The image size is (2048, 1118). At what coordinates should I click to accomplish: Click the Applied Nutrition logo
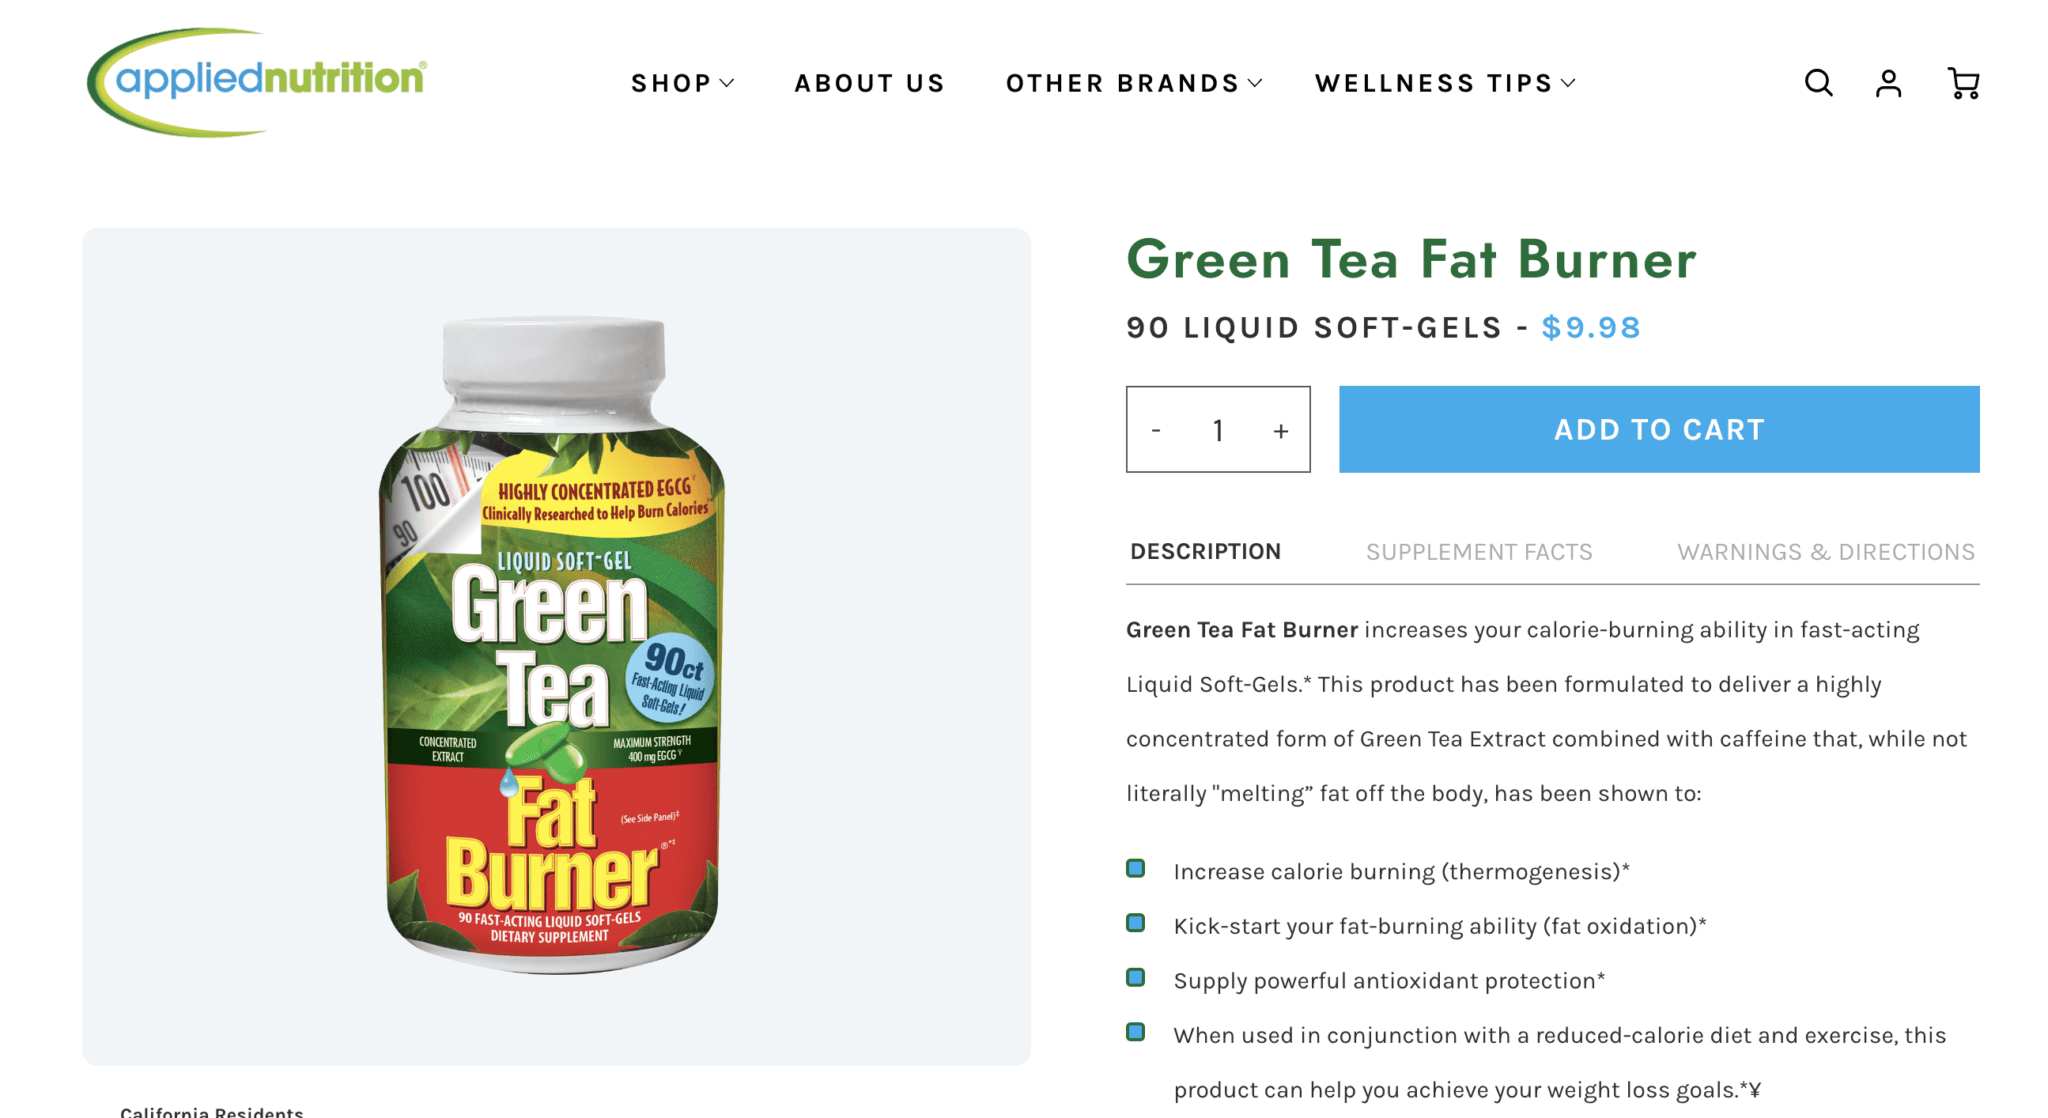257,82
